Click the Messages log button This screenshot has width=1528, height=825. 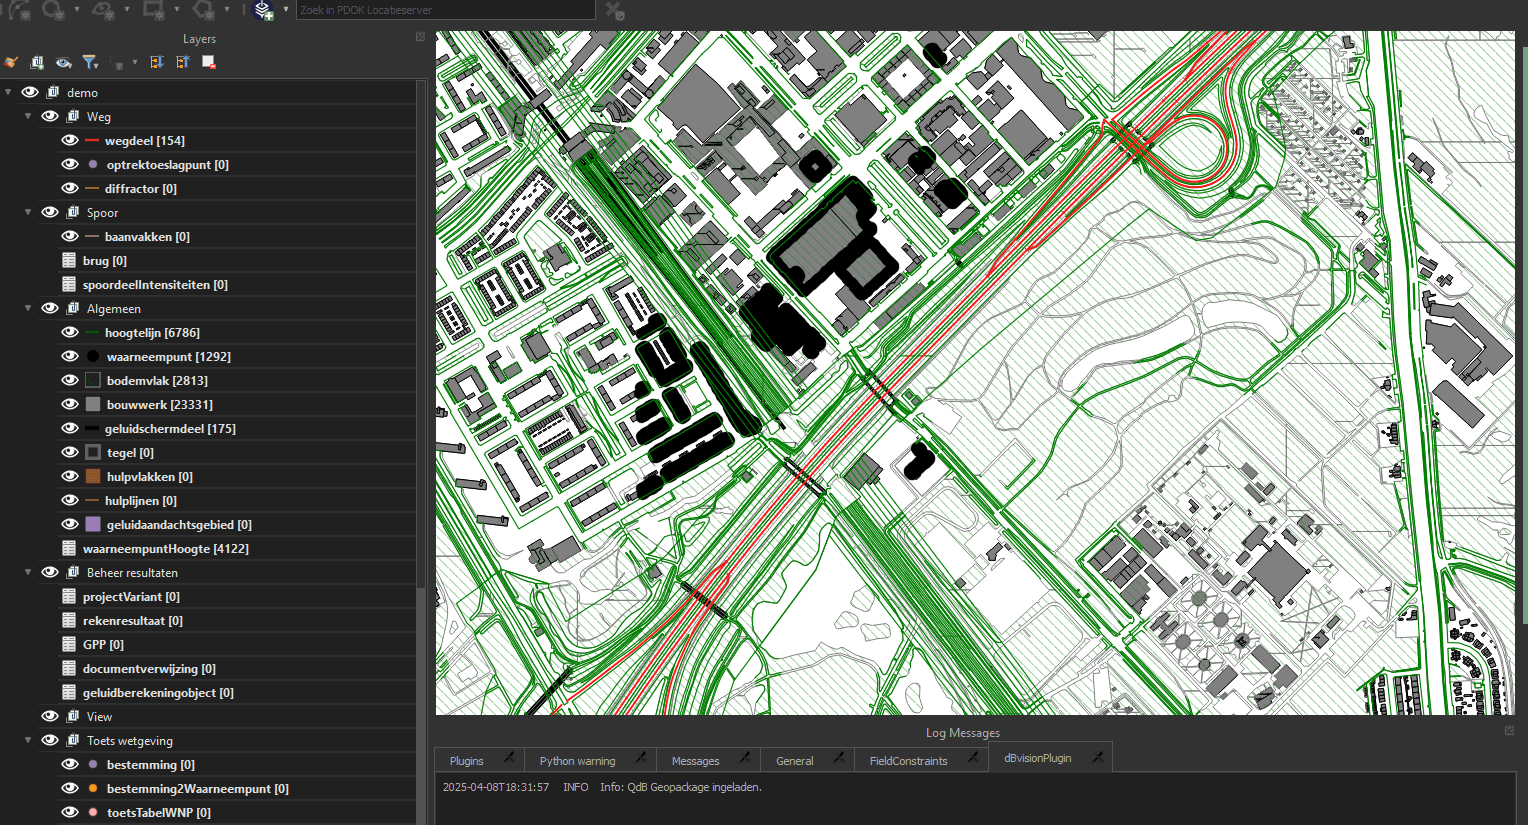694,760
